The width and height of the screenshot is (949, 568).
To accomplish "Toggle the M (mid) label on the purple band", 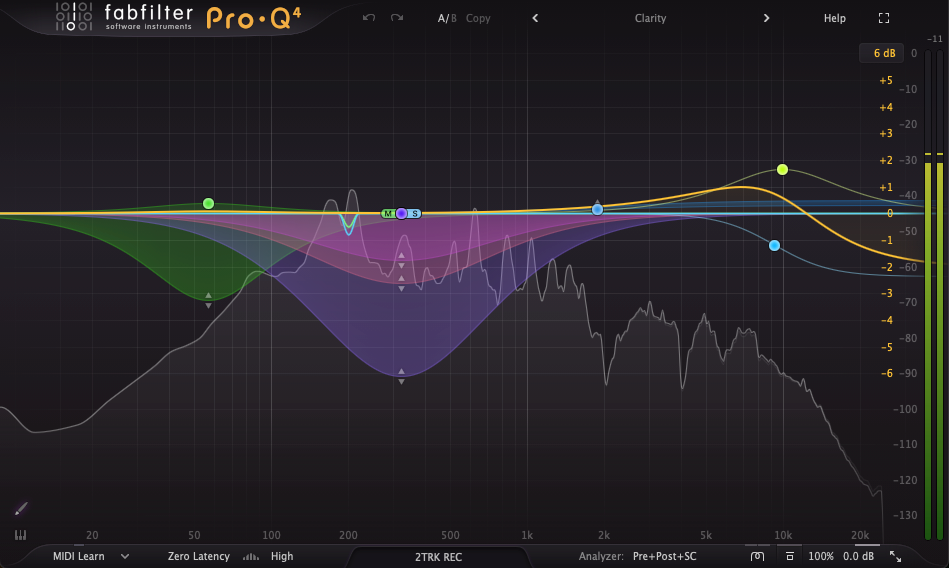I will (387, 213).
